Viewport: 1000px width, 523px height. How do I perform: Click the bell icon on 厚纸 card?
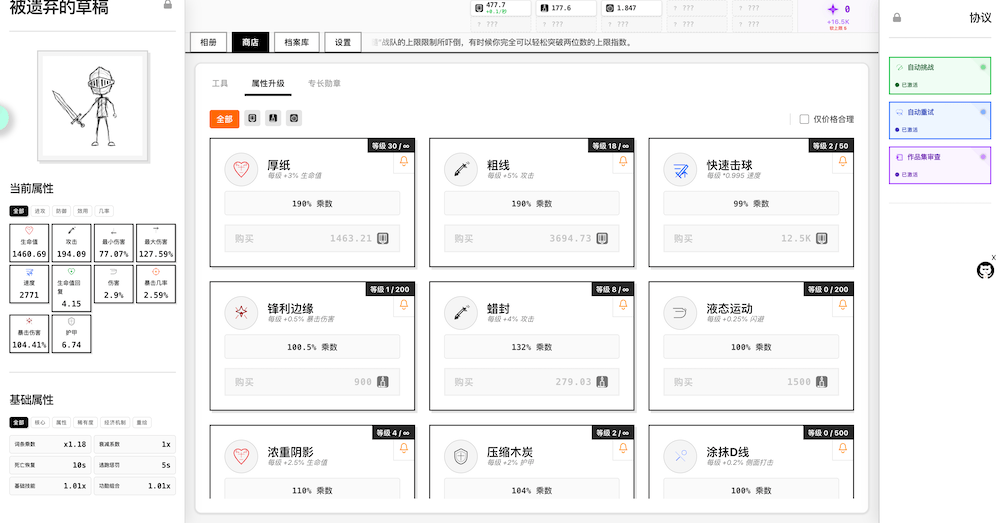405,163
